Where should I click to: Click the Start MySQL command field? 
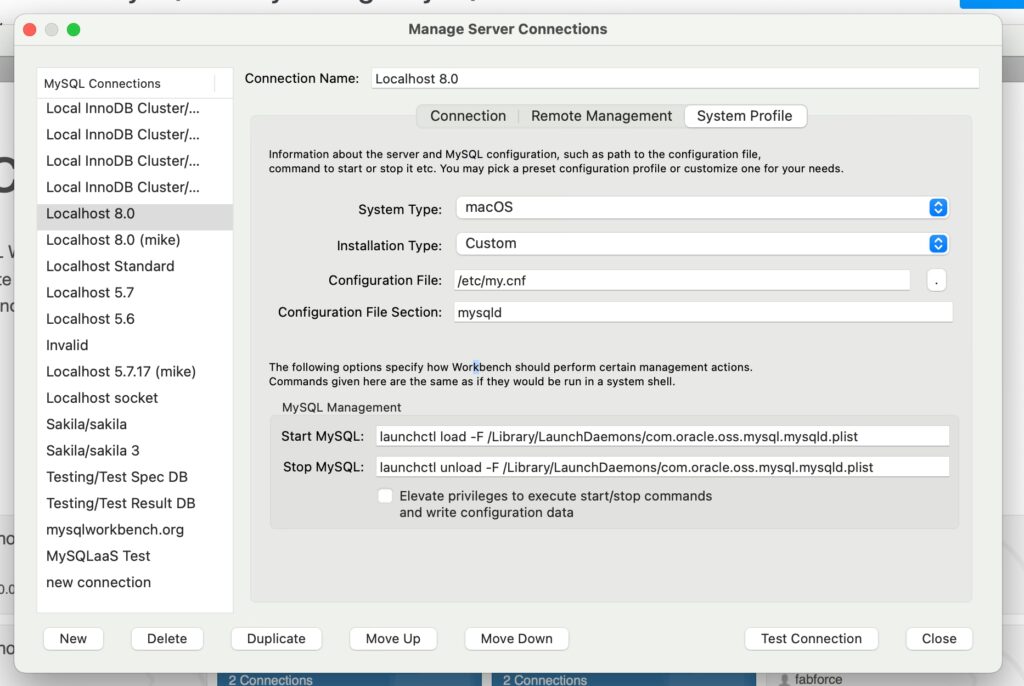(x=661, y=437)
